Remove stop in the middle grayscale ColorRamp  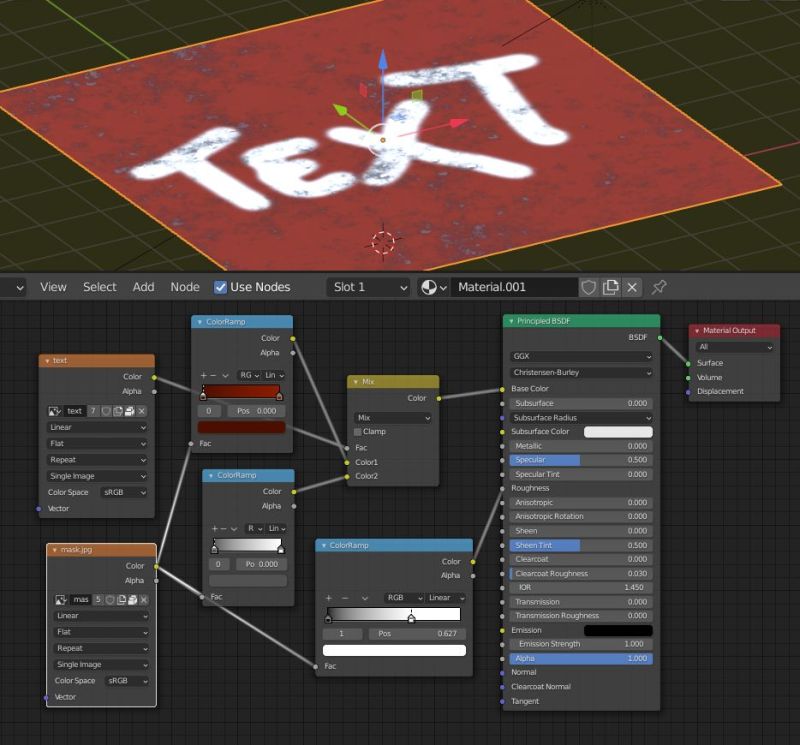coord(224,528)
